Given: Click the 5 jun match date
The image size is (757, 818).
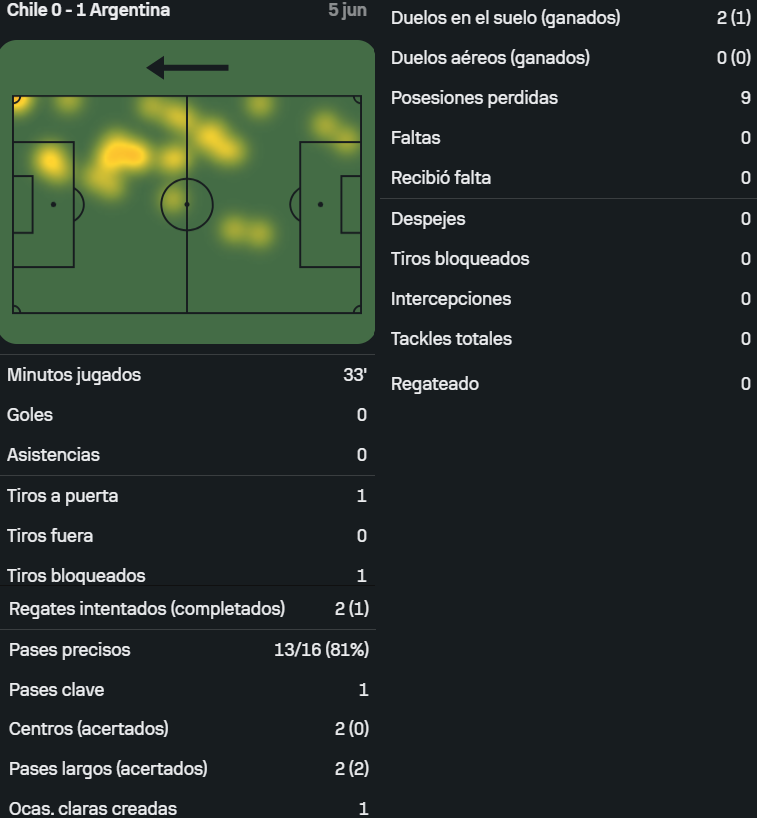Looking at the screenshot, I should coord(347,10).
